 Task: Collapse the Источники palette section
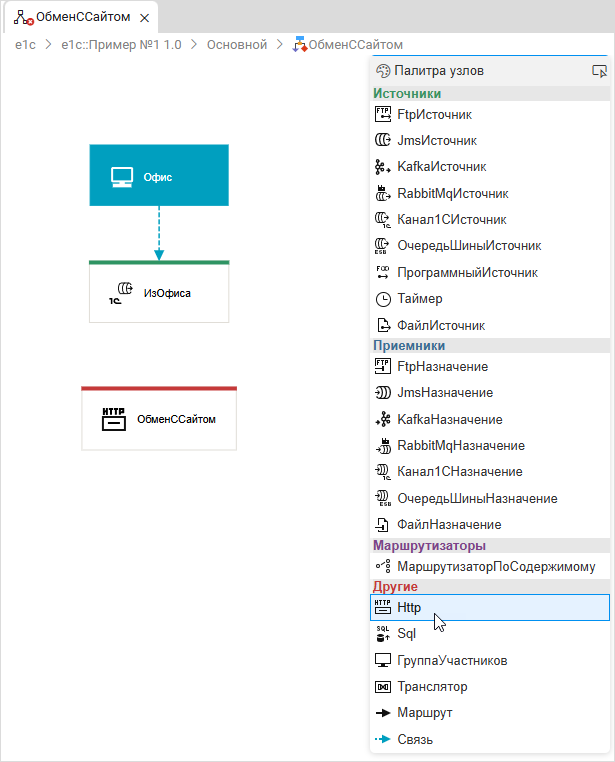(x=490, y=93)
